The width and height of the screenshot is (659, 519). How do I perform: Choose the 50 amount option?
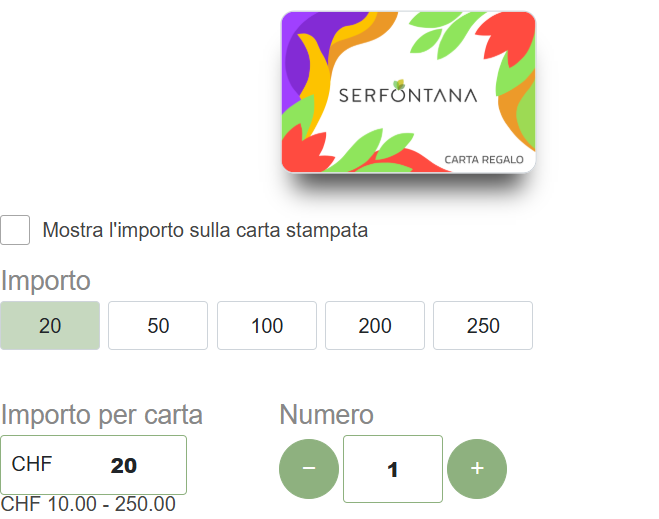tap(158, 326)
